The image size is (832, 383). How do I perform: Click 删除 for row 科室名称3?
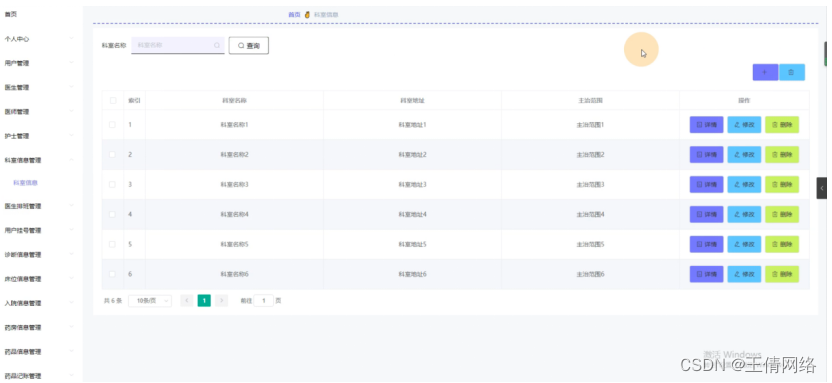click(x=782, y=184)
